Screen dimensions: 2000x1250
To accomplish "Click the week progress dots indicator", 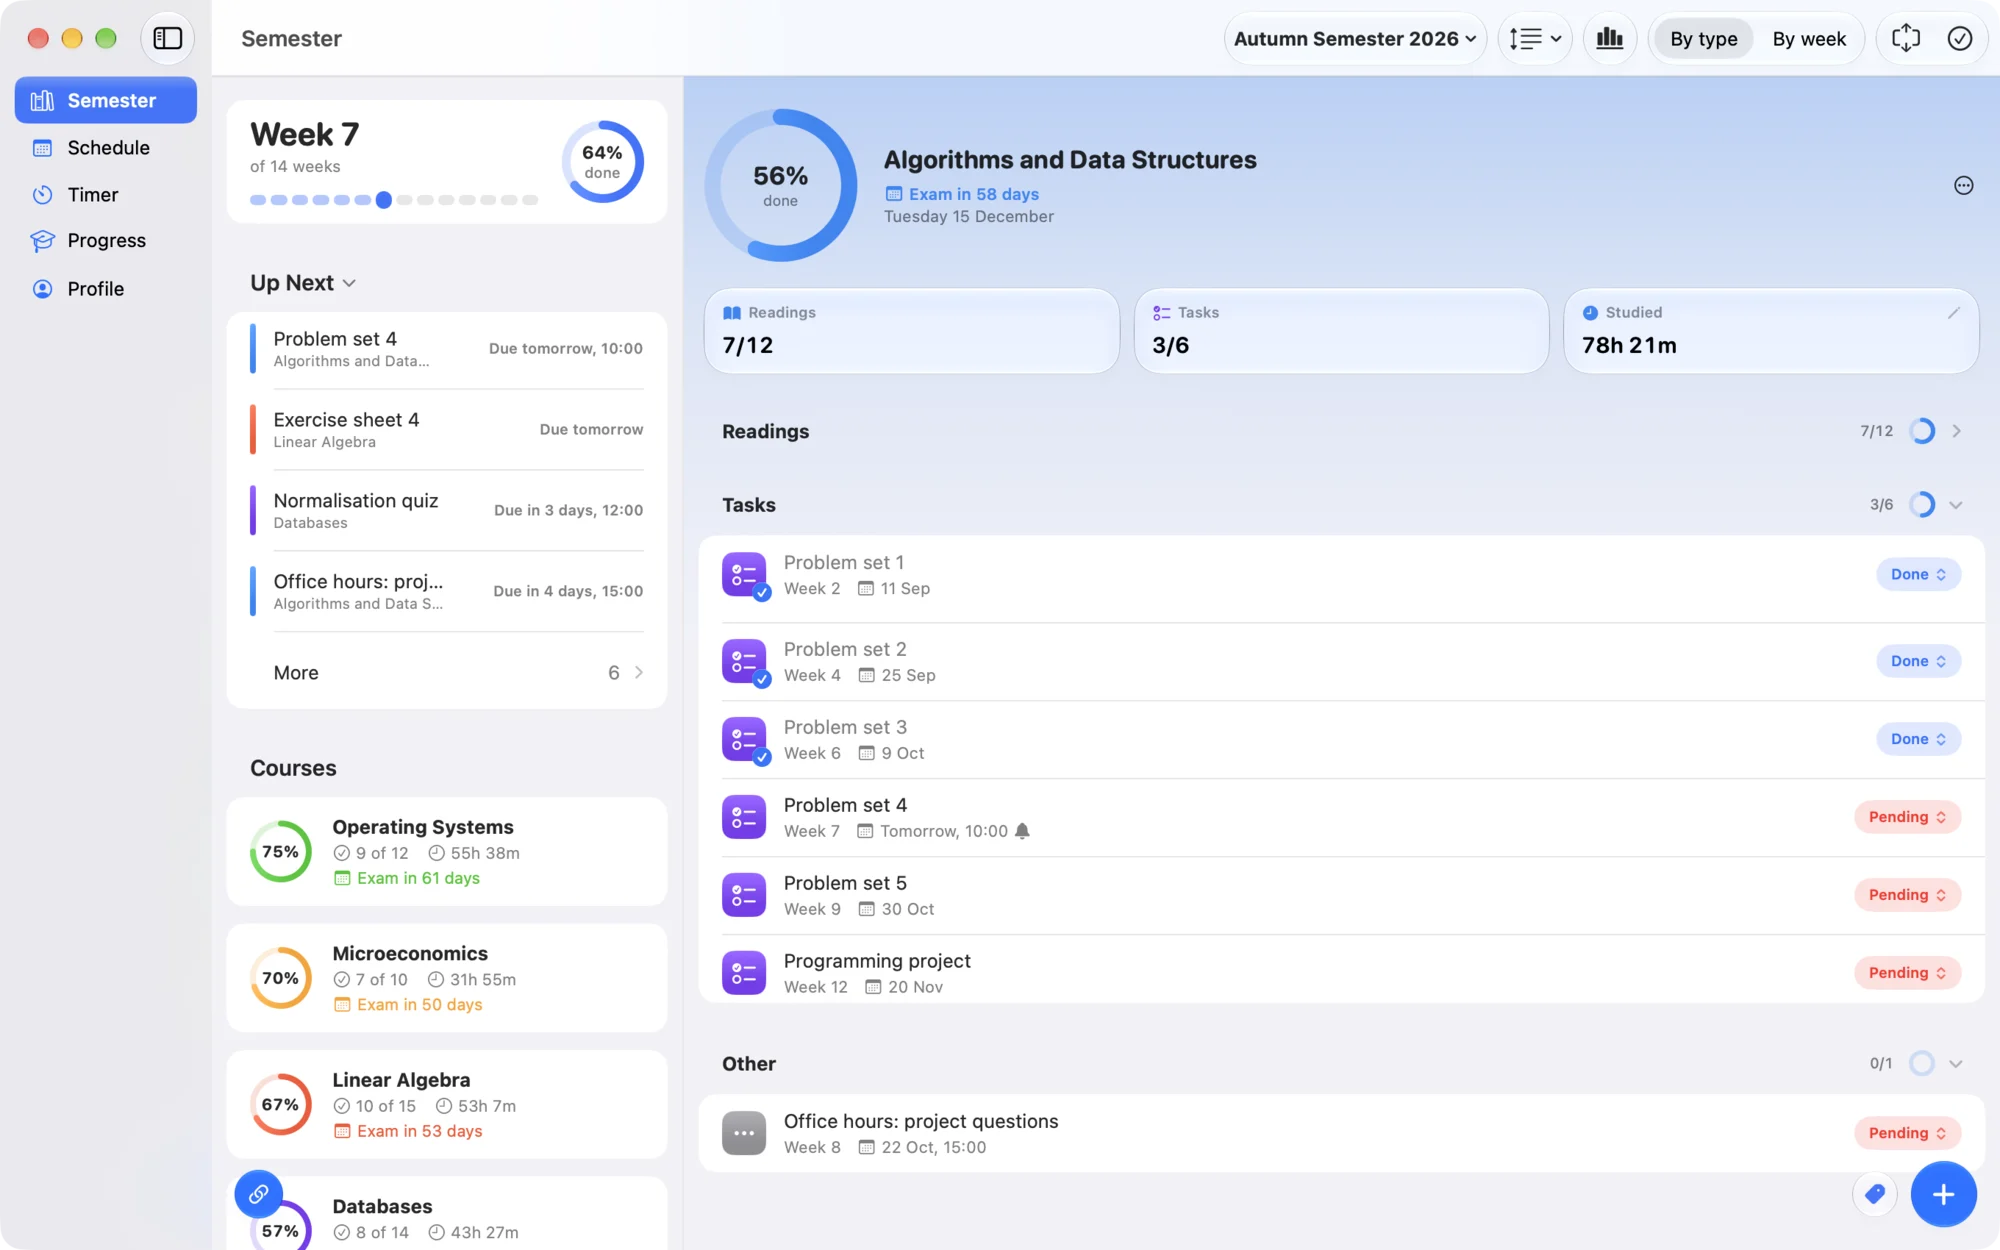I will coord(394,200).
